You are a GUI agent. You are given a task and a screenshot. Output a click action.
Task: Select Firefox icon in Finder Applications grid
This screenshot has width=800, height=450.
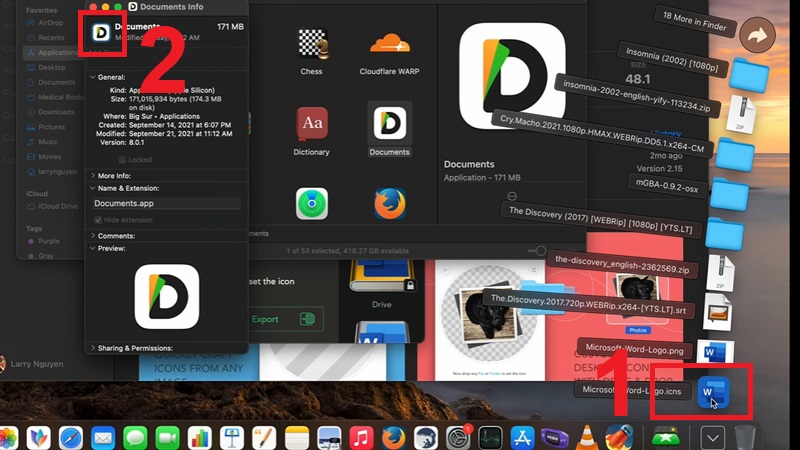[390, 204]
